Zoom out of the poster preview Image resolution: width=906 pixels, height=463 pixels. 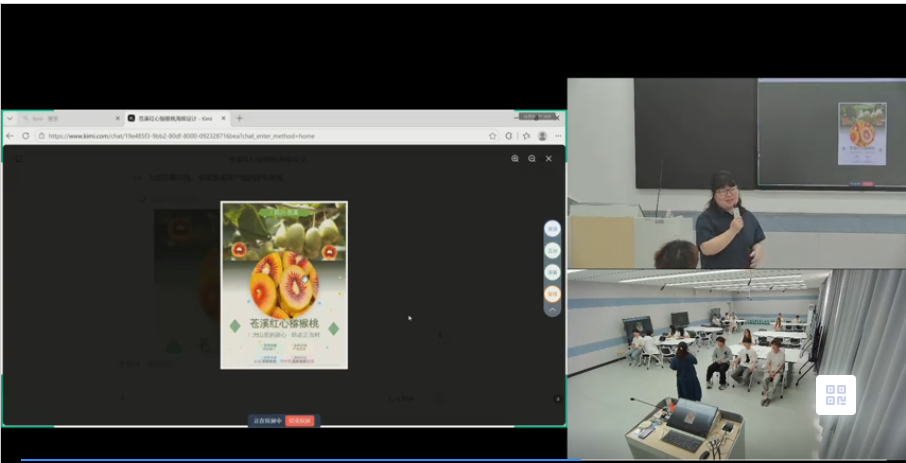(x=532, y=158)
